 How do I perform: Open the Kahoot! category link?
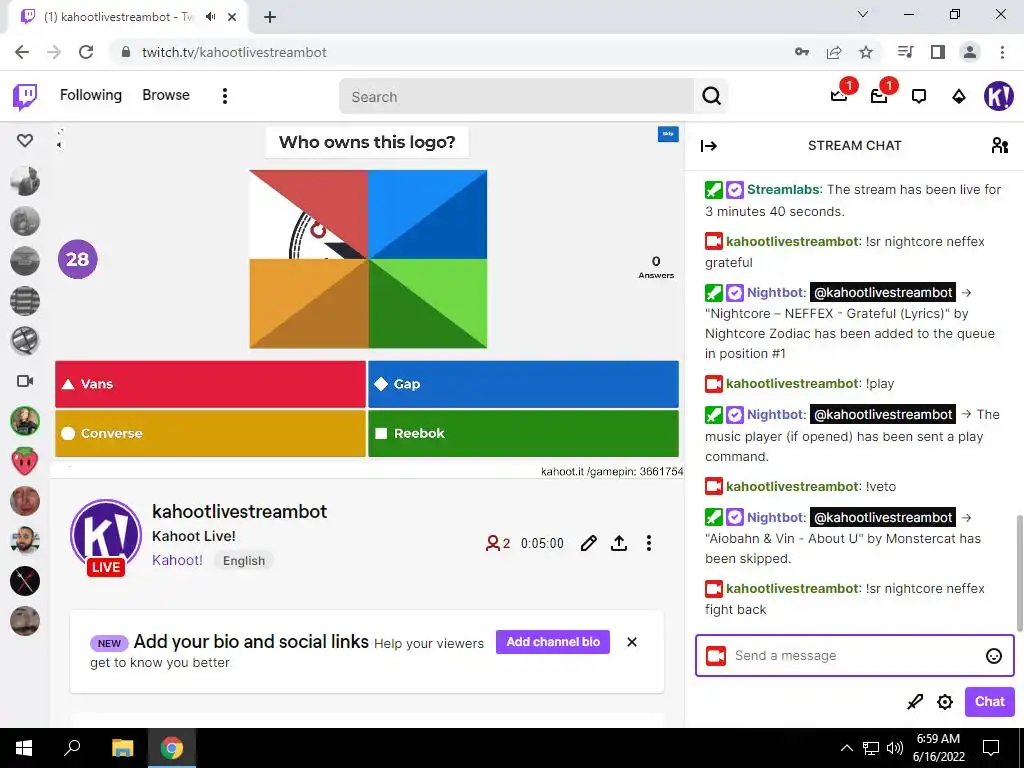point(178,560)
